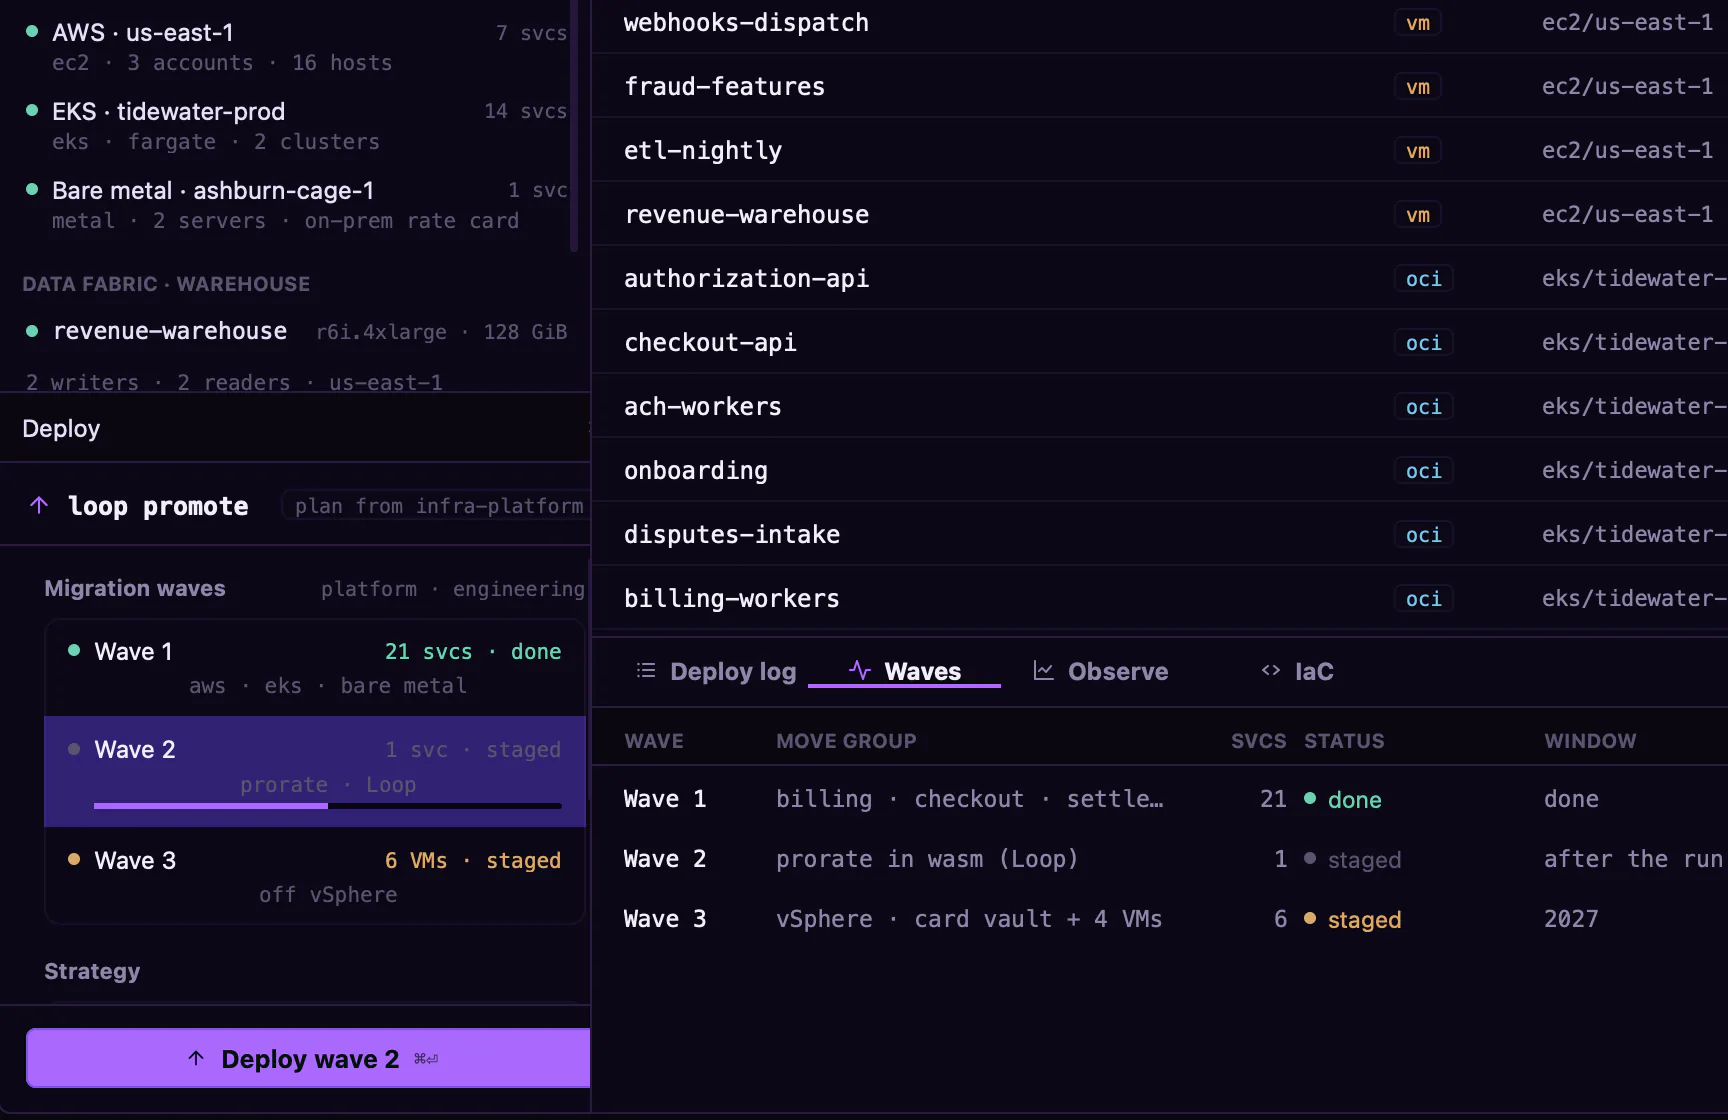Click the status dot beside revenue-warehouse in sidebar

[32, 331]
